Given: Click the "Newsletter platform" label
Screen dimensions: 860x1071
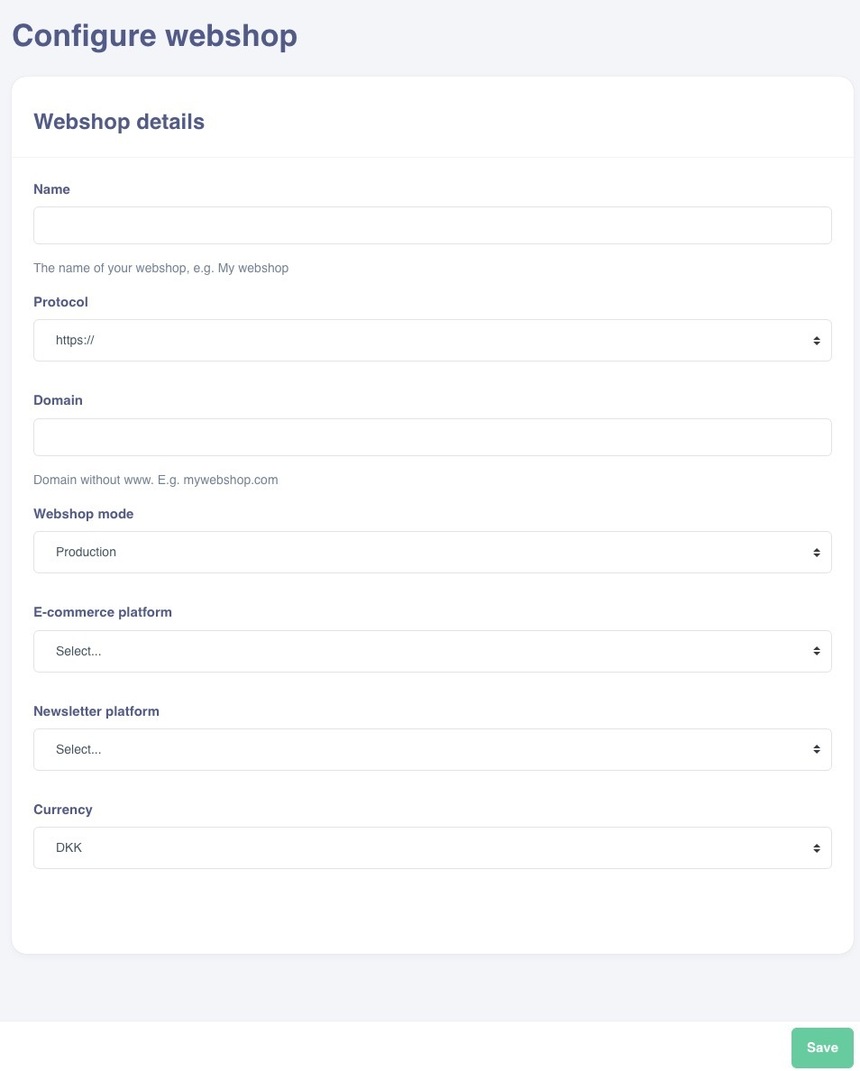Looking at the screenshot, I should (96, 712).
